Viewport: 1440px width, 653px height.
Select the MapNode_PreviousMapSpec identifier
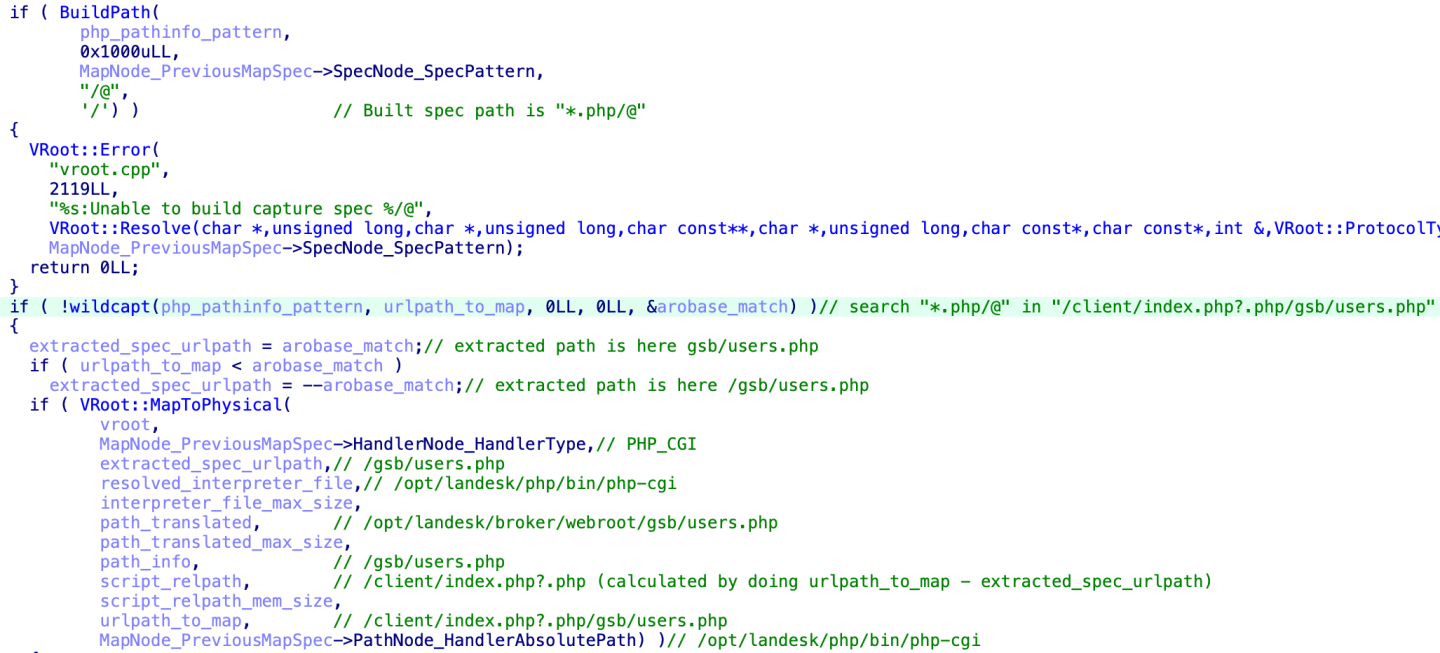click(x=194, y=71)
